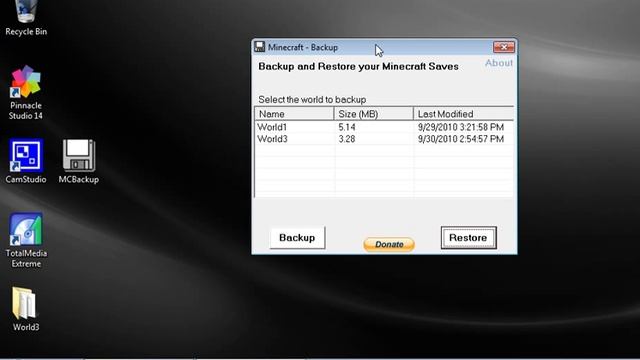The image size is (640, 360).
Task: Click the yellow Donate button
Action: [x=389, y=244]
